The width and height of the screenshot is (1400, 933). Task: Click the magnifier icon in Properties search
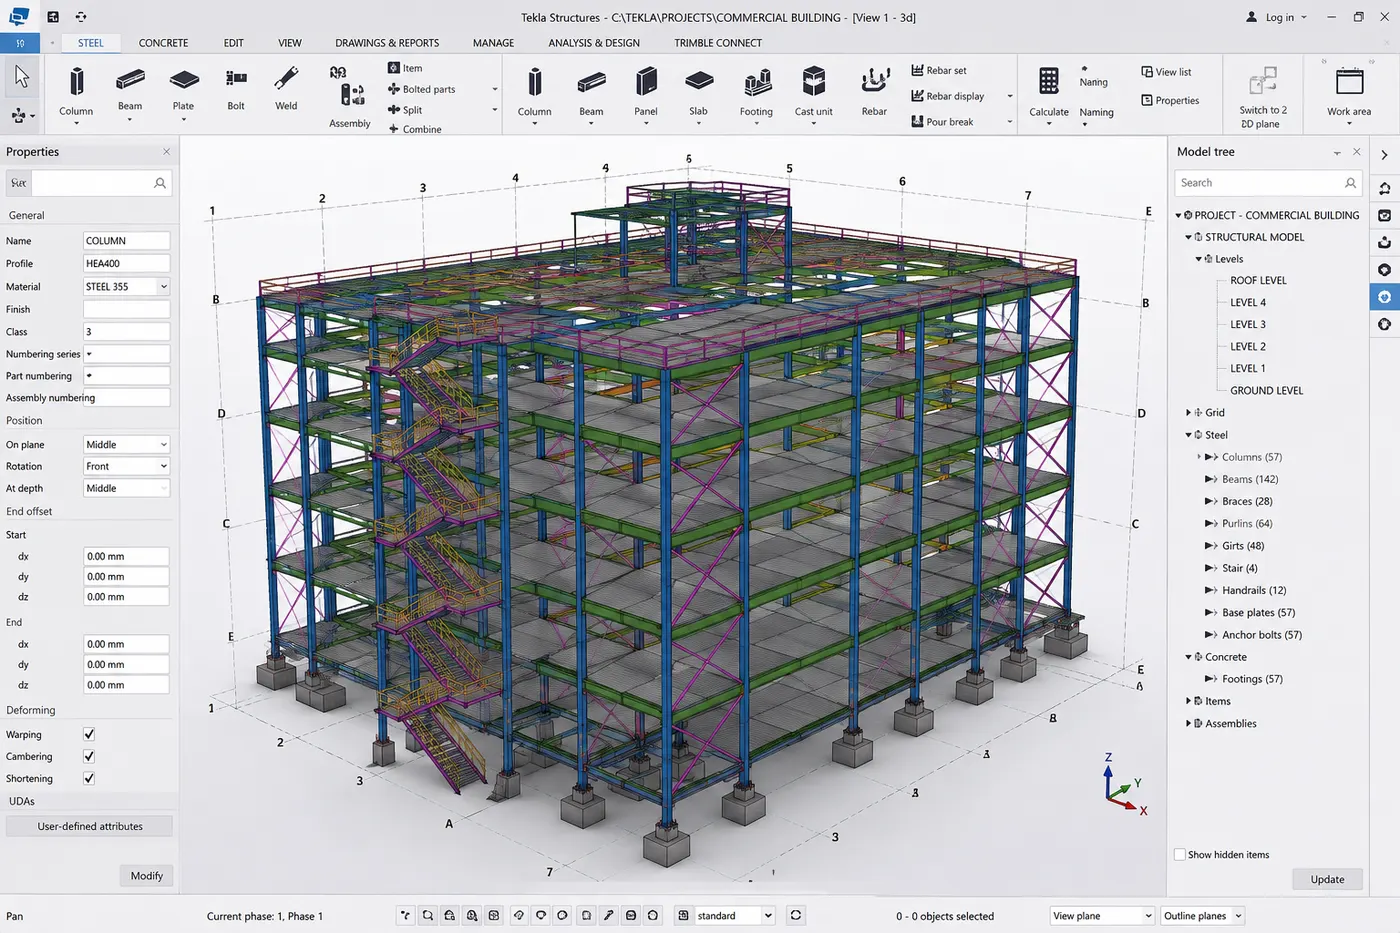coord(160,183)
